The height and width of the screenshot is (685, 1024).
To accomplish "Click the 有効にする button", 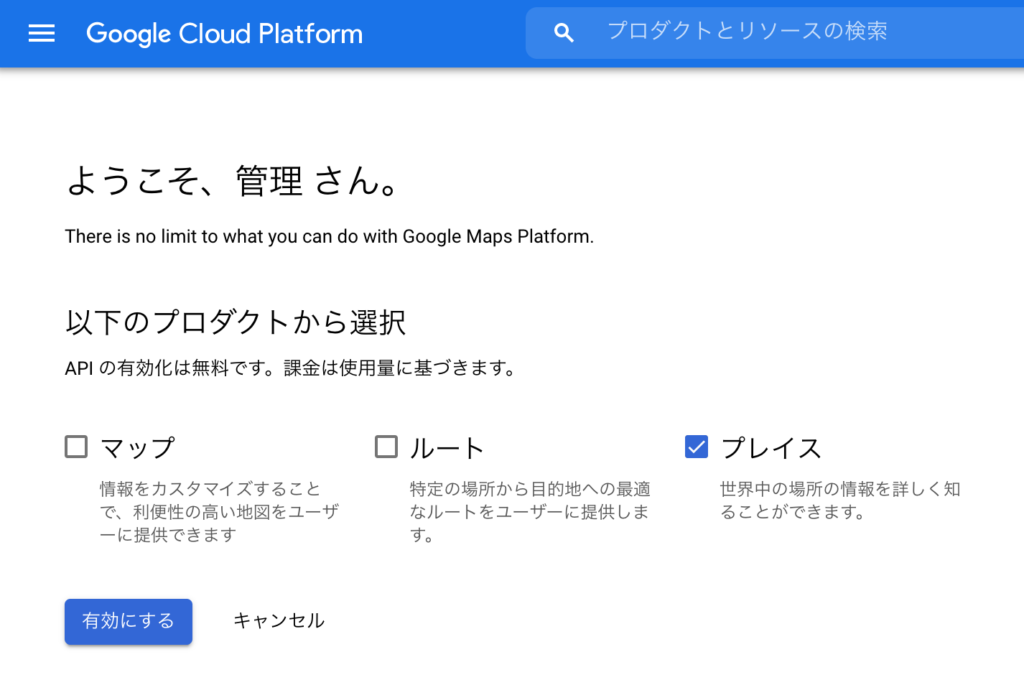I will (128, 621).
